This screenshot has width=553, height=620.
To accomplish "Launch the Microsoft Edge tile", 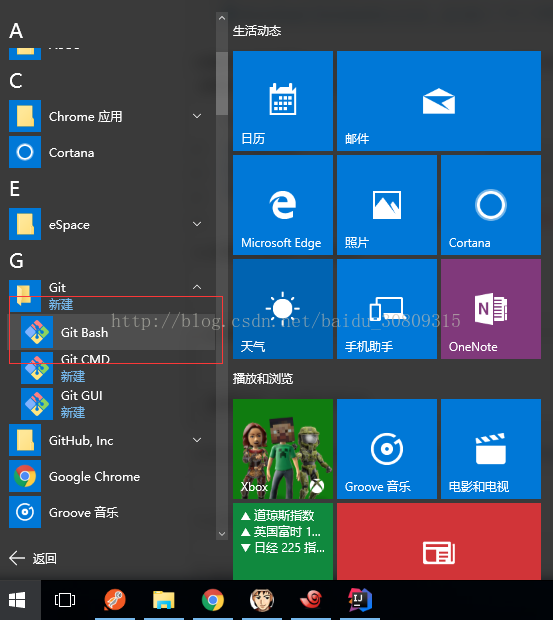I will click(x=283, y=205).
